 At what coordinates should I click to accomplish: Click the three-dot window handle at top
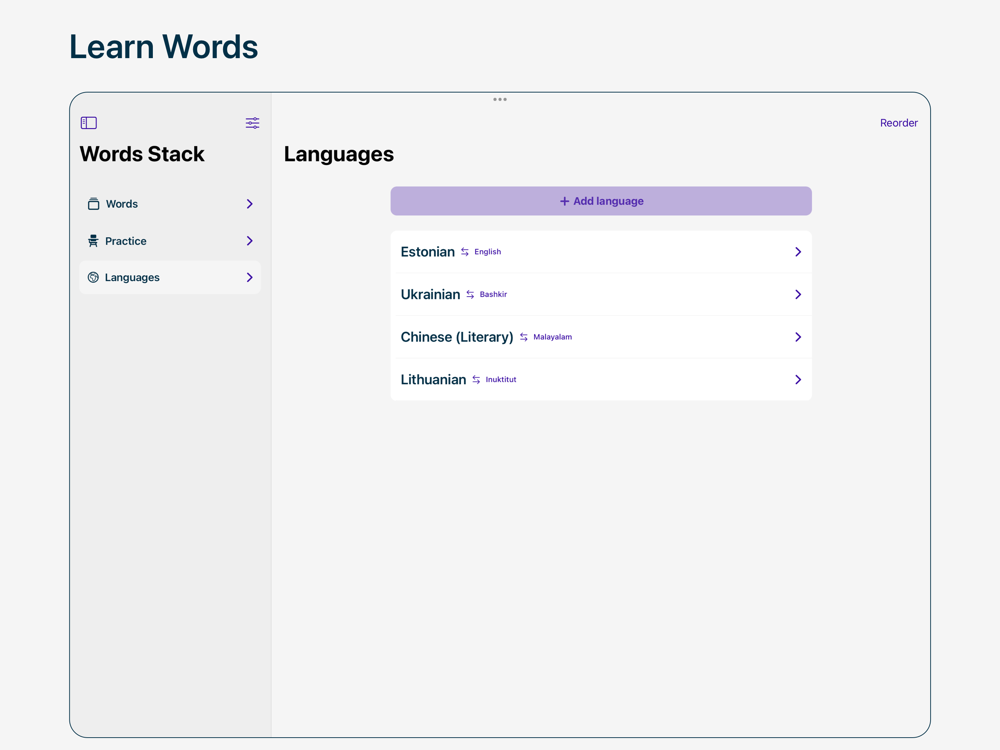click(500, 99)
